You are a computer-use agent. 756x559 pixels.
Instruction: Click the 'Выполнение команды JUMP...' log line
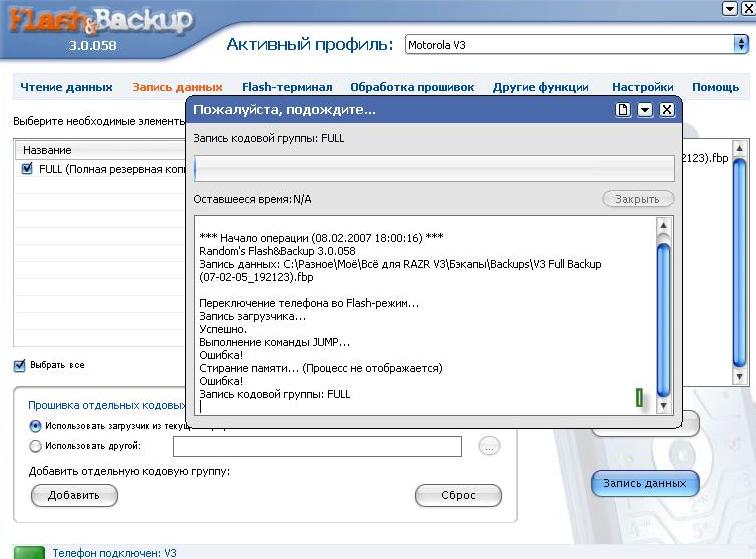click(274, 342)
